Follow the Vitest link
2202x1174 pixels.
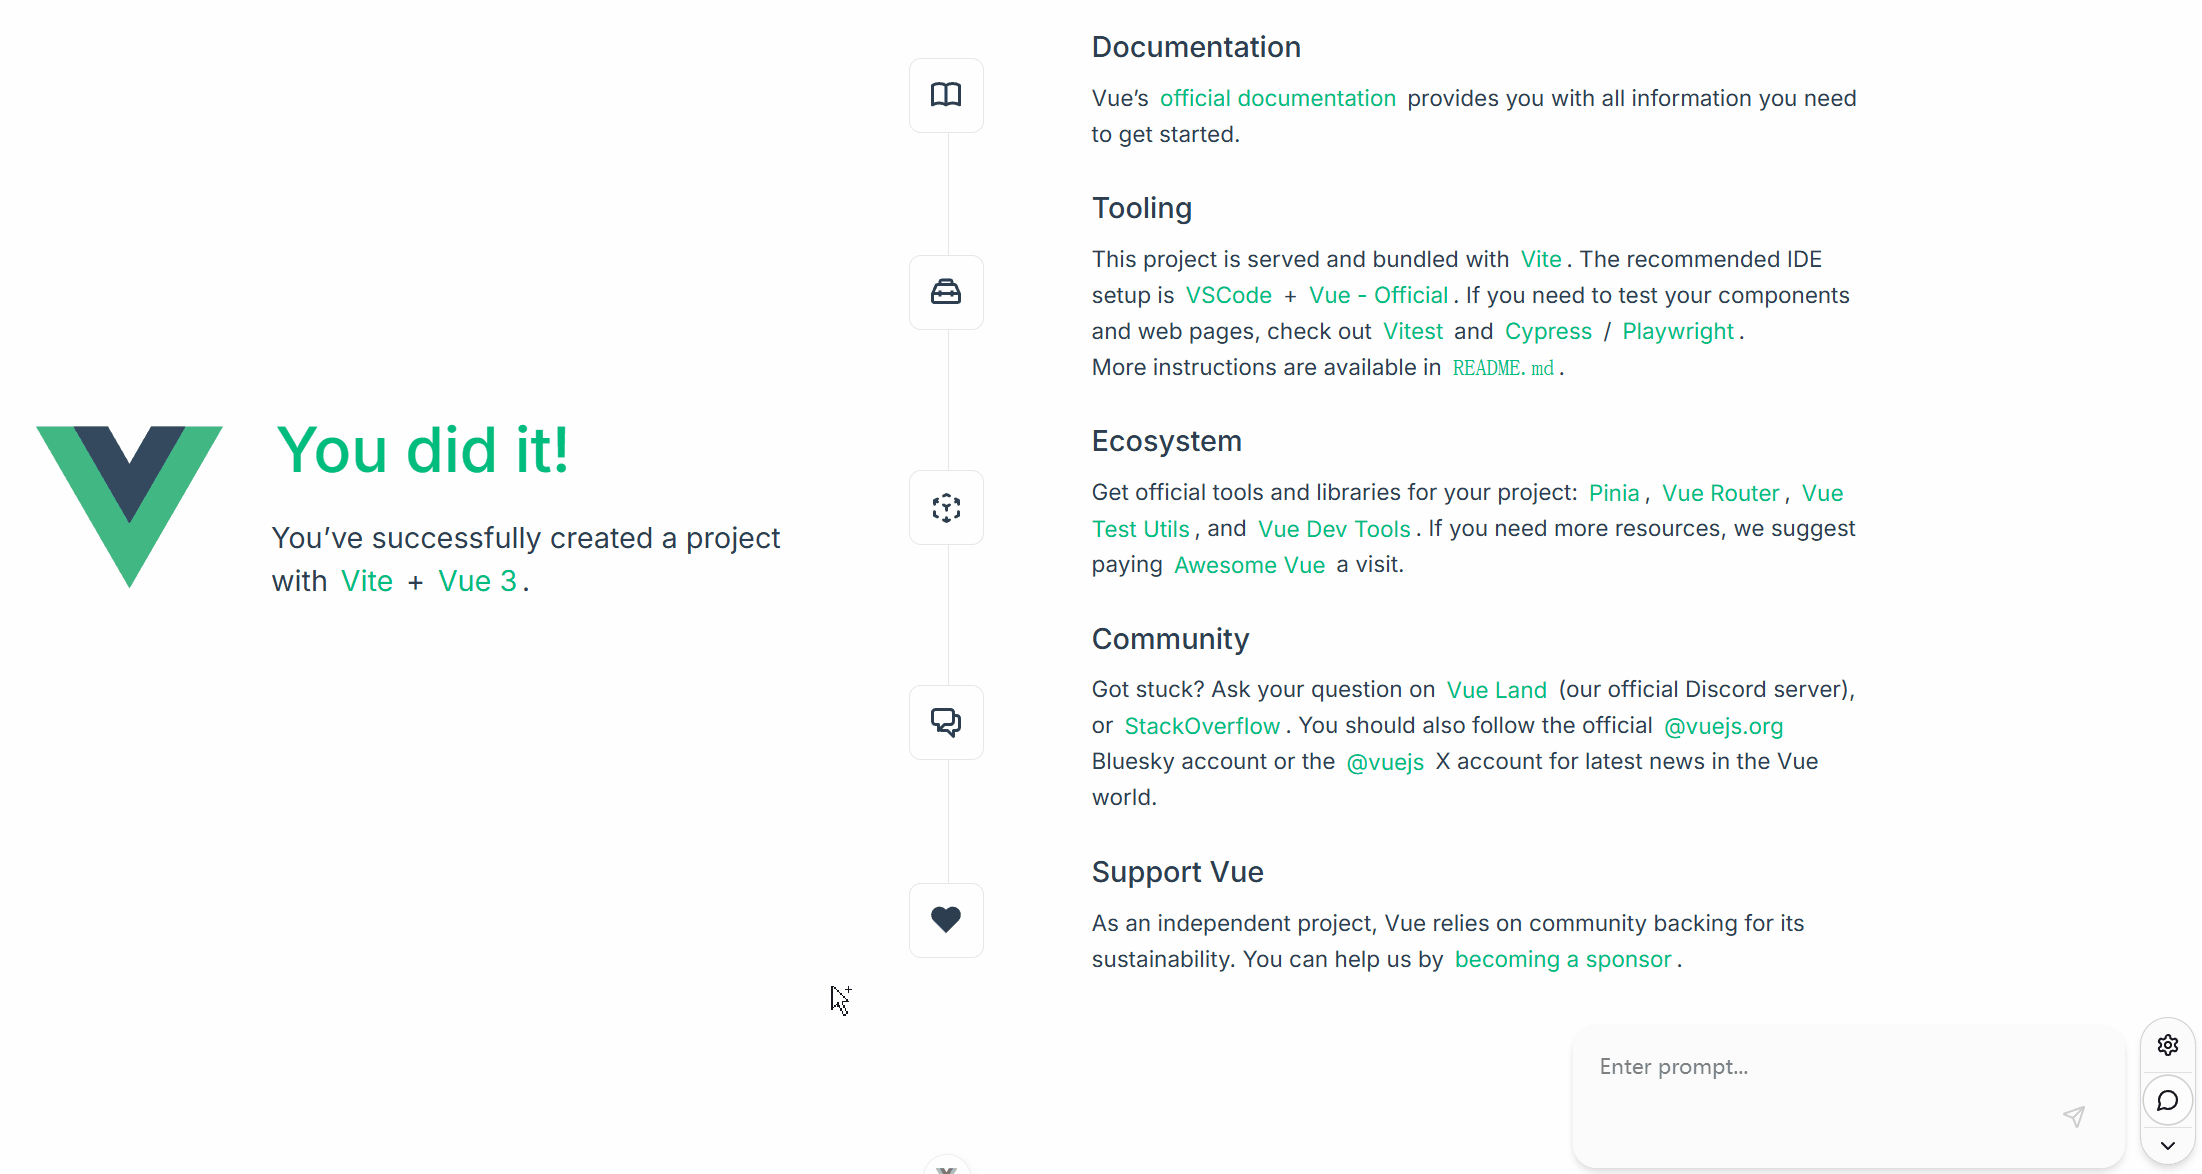click(x=1412, y=331)
